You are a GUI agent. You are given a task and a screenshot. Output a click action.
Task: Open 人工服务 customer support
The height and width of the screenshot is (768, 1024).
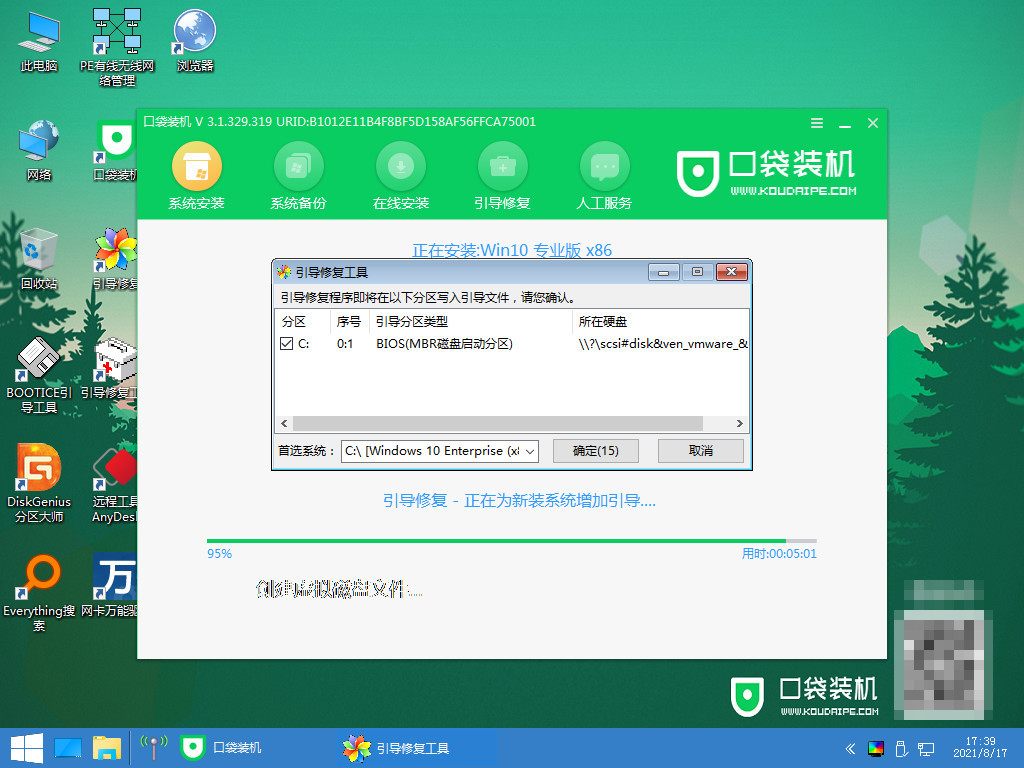604,170
